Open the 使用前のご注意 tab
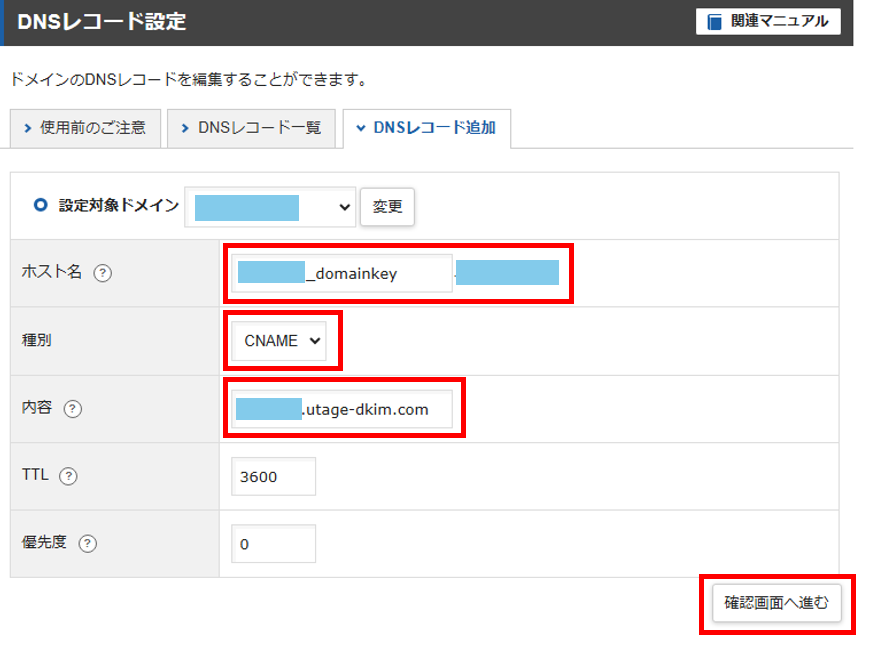881x655 pixels. 85,128
